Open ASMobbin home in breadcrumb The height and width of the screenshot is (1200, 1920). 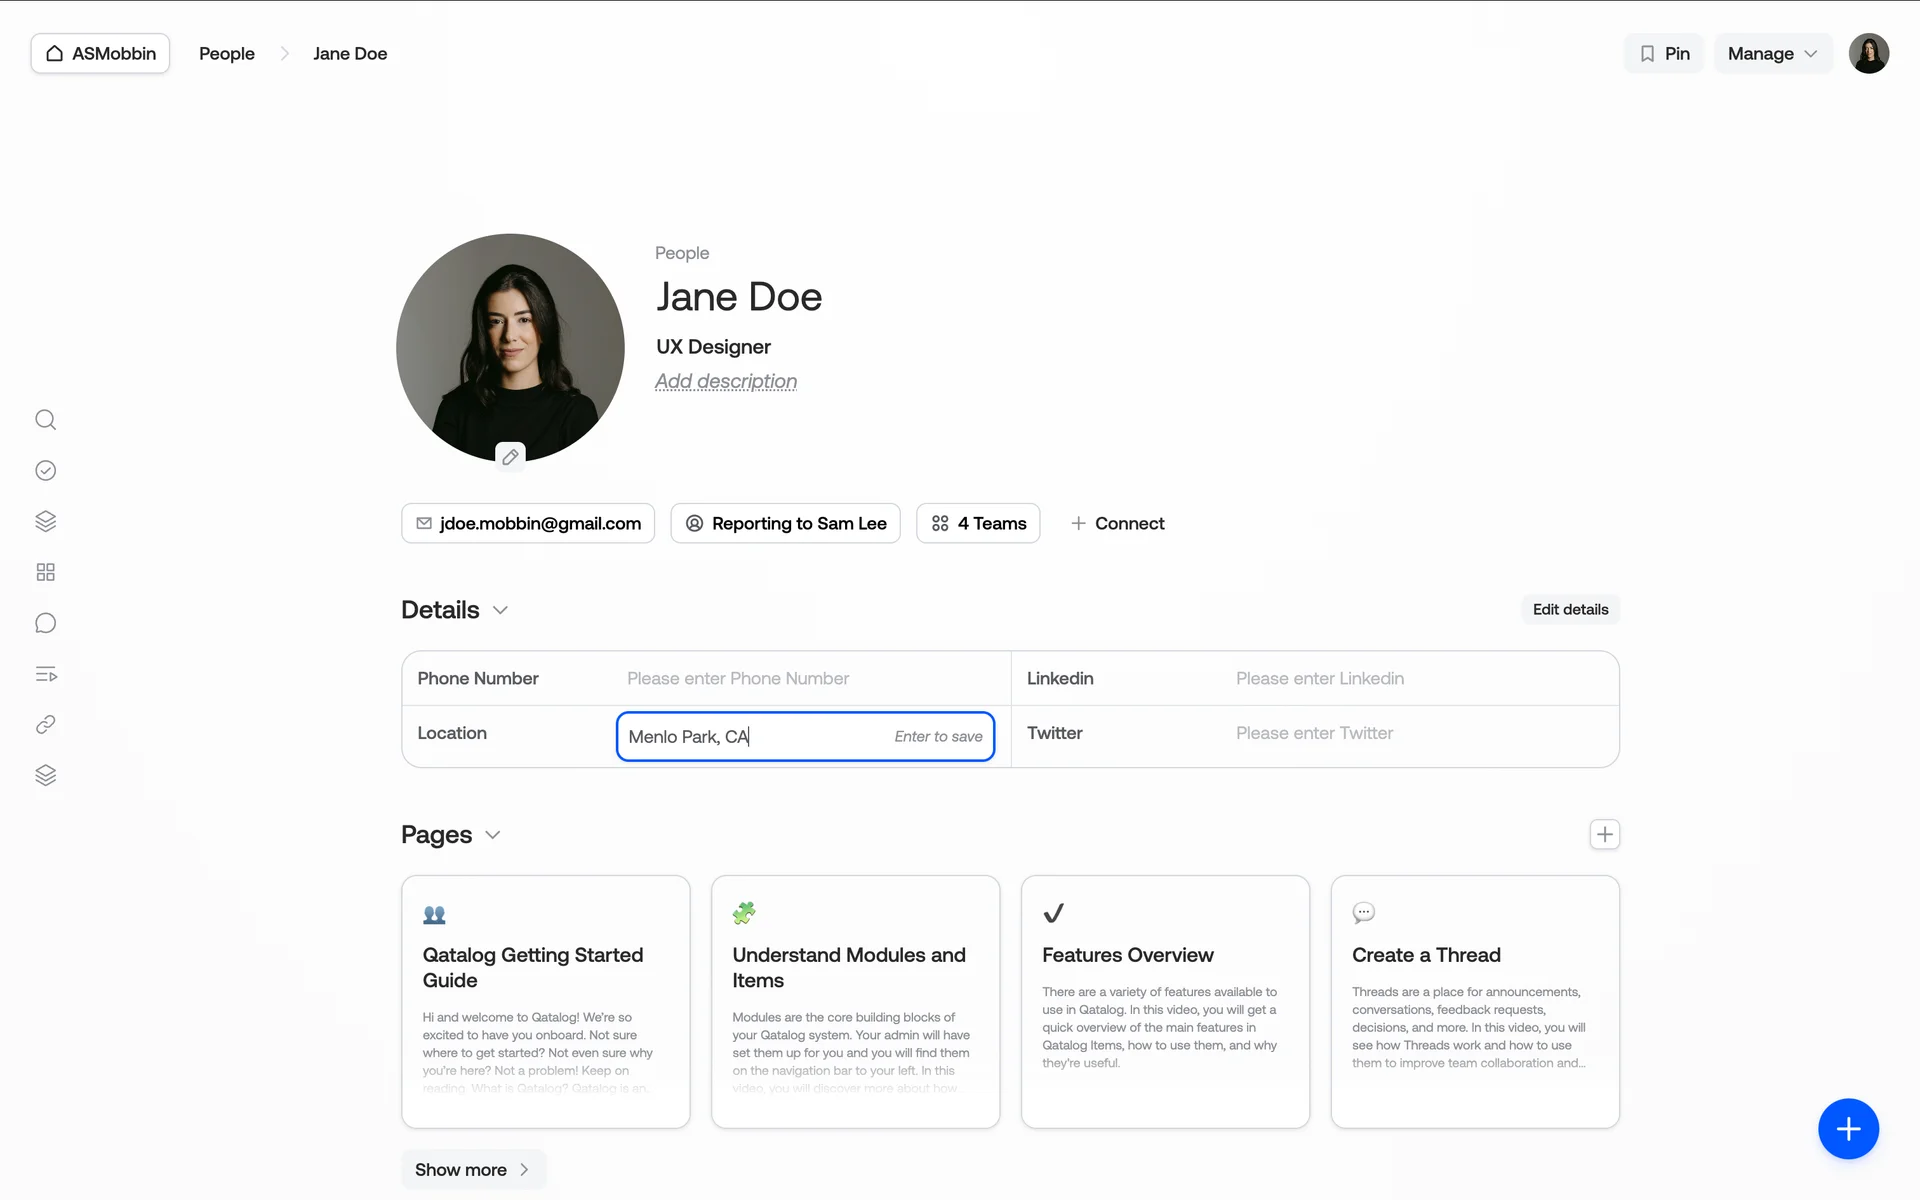click(x=100, y=54)
